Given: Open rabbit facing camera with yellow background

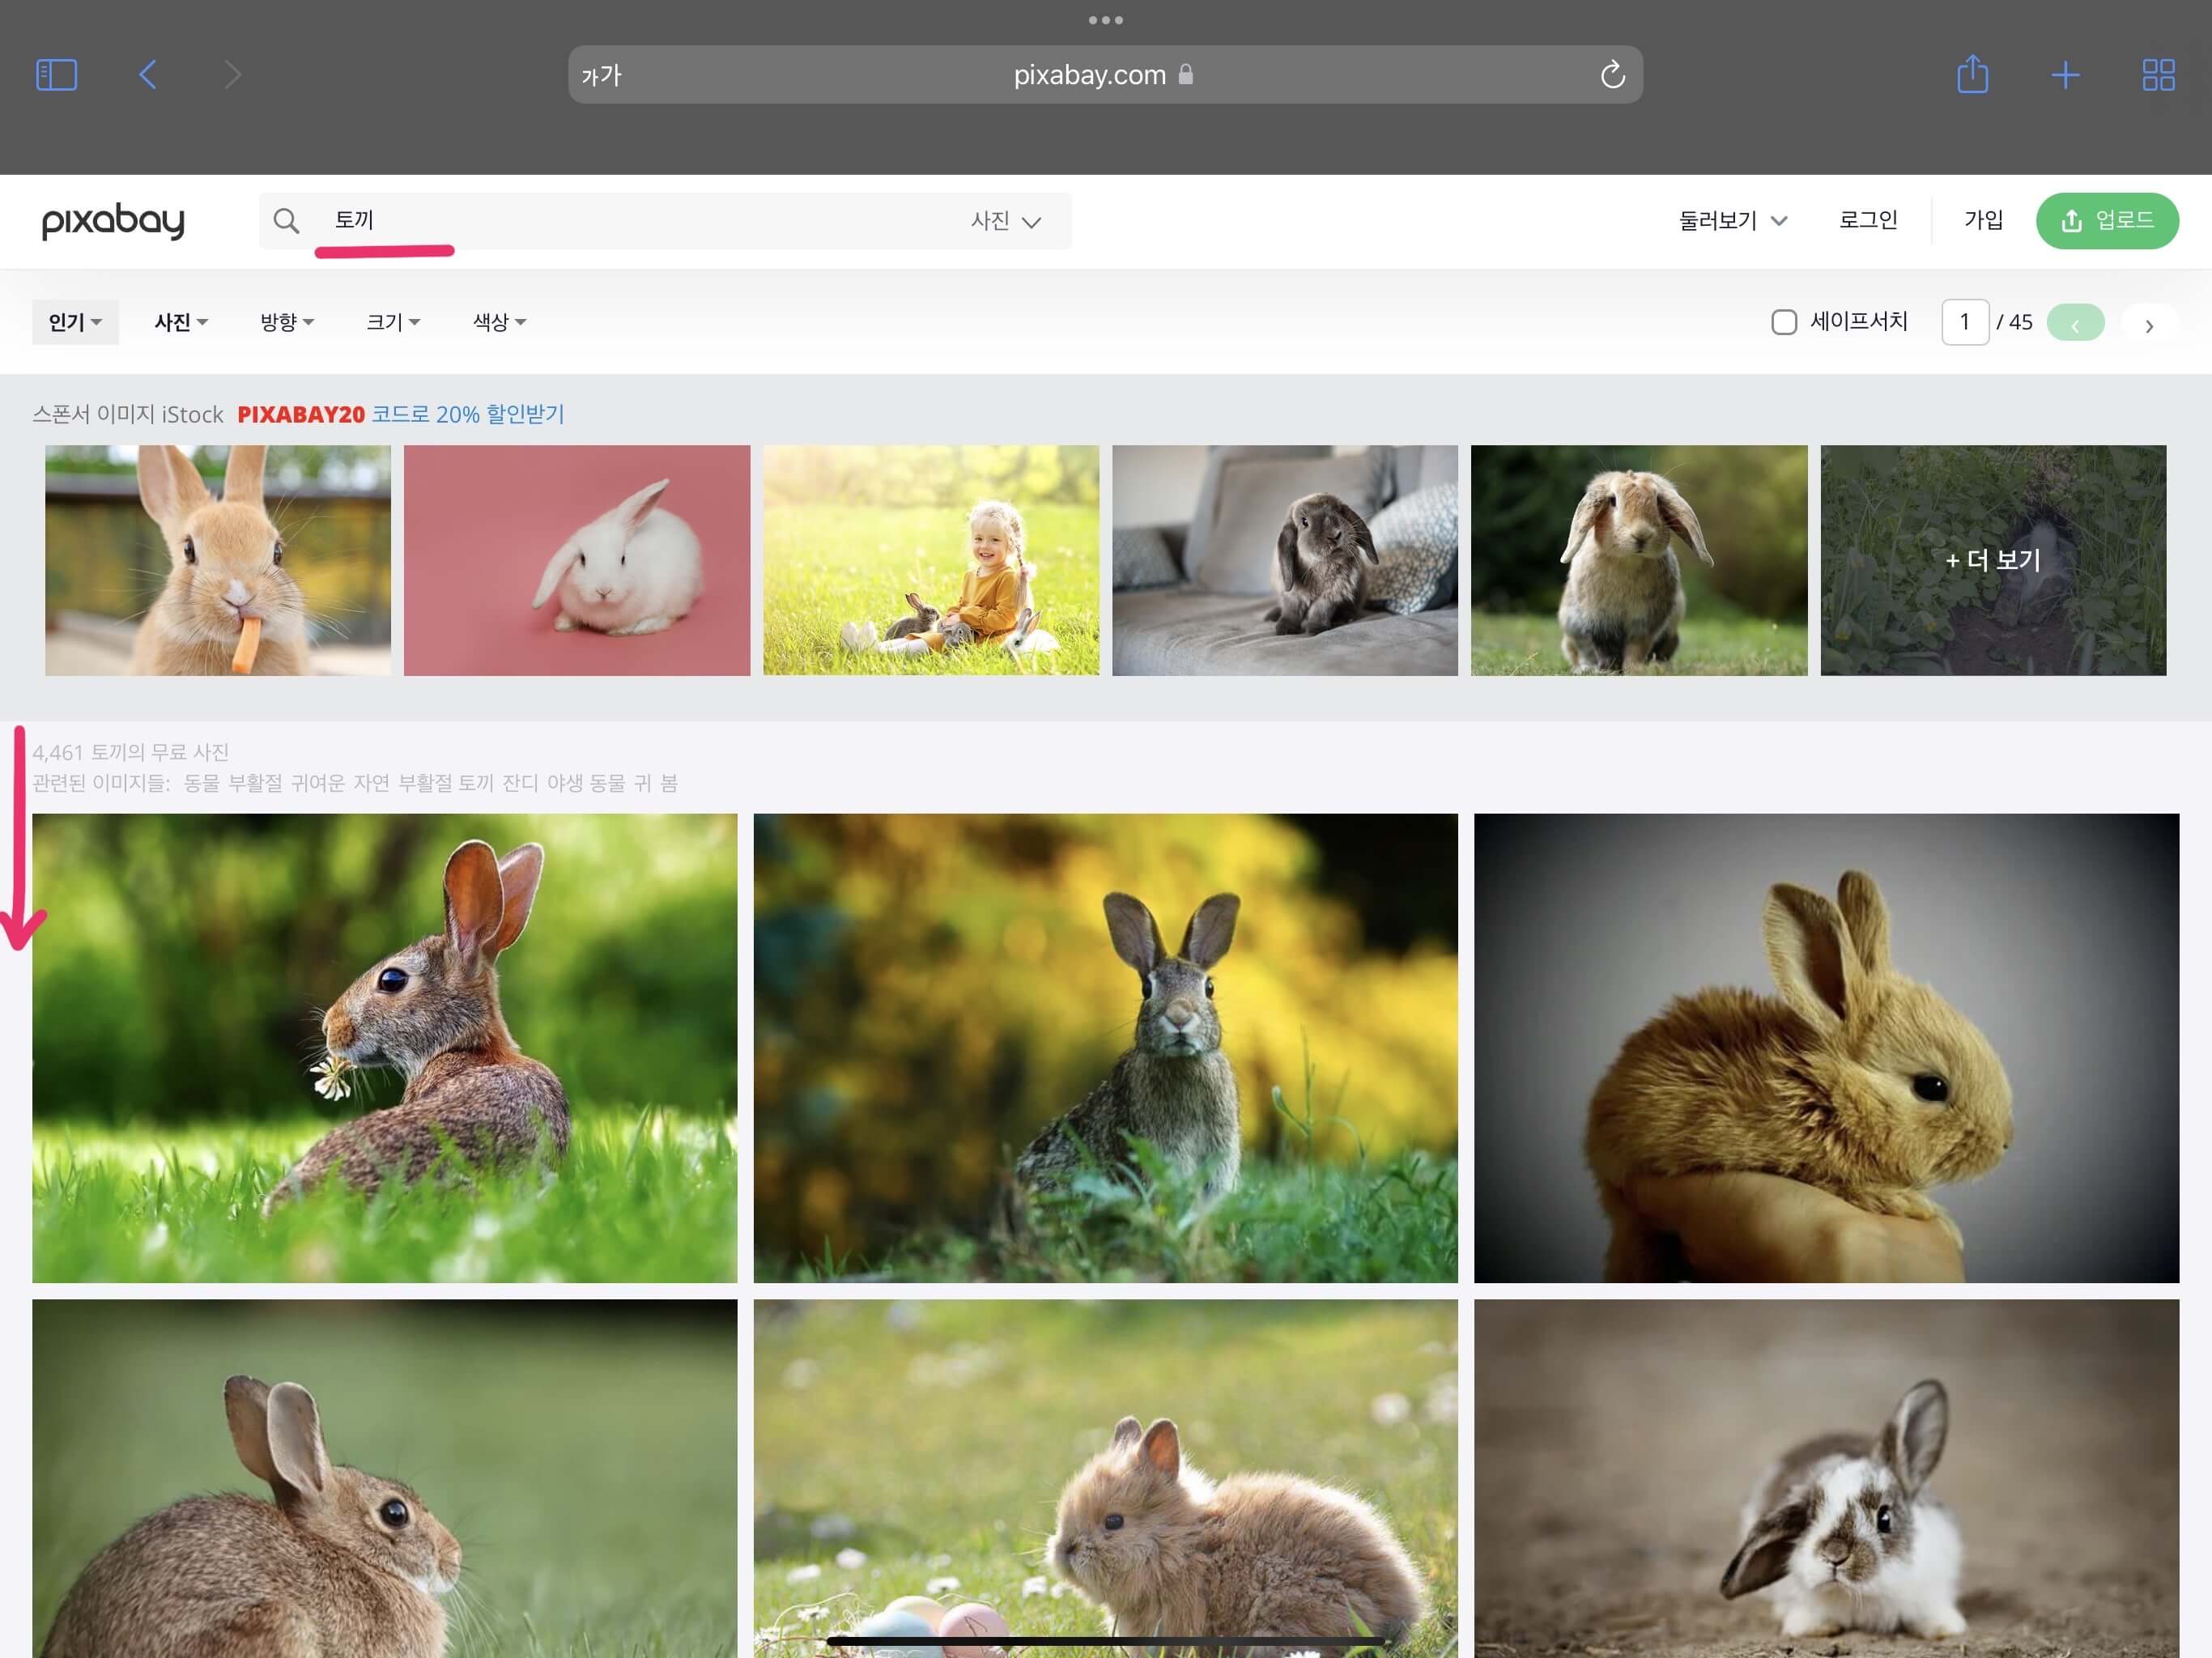Looking at the screenshot, I should [x=1105, y=1048].
